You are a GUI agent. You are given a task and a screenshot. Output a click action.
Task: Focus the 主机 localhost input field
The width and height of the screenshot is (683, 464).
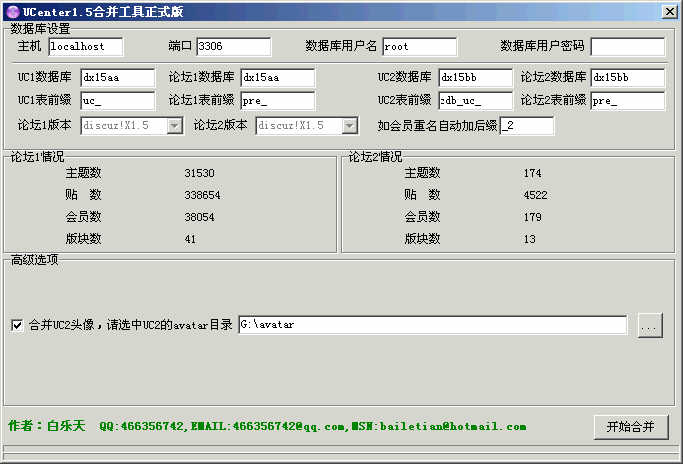[x=86, y=47]
